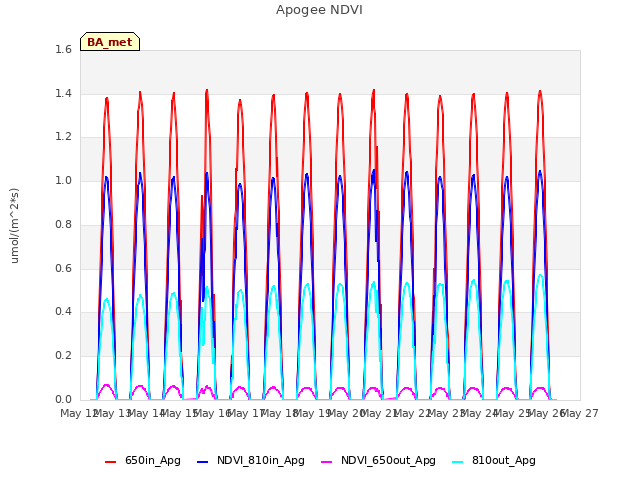The height and width of the screenshot is (480, 640).
Task: Toggle the 810out_Apg legend entry
Action: coord(494,461)
